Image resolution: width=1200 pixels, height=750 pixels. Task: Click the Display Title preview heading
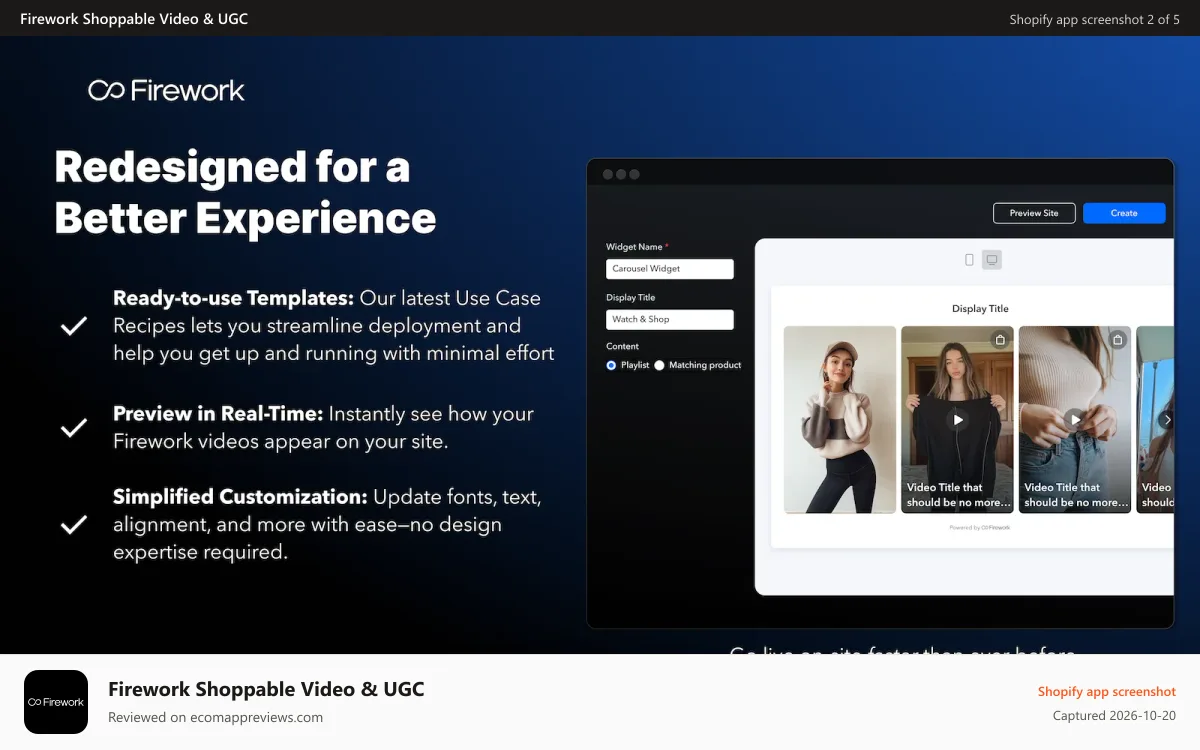click(x=980, y=309)
